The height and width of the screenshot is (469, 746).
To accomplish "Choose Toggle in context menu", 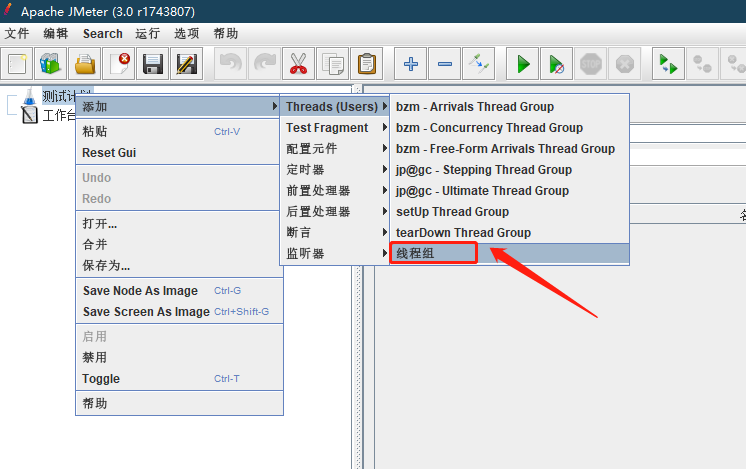I will [x=179, y=379].
